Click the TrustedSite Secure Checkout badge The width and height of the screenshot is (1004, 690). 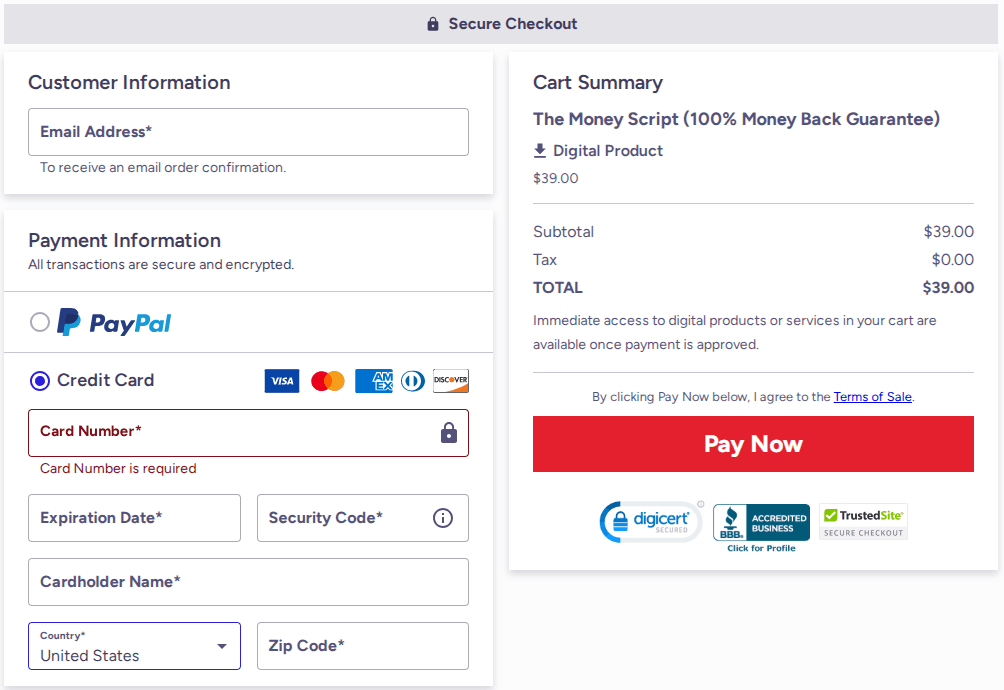click(863, 521)
